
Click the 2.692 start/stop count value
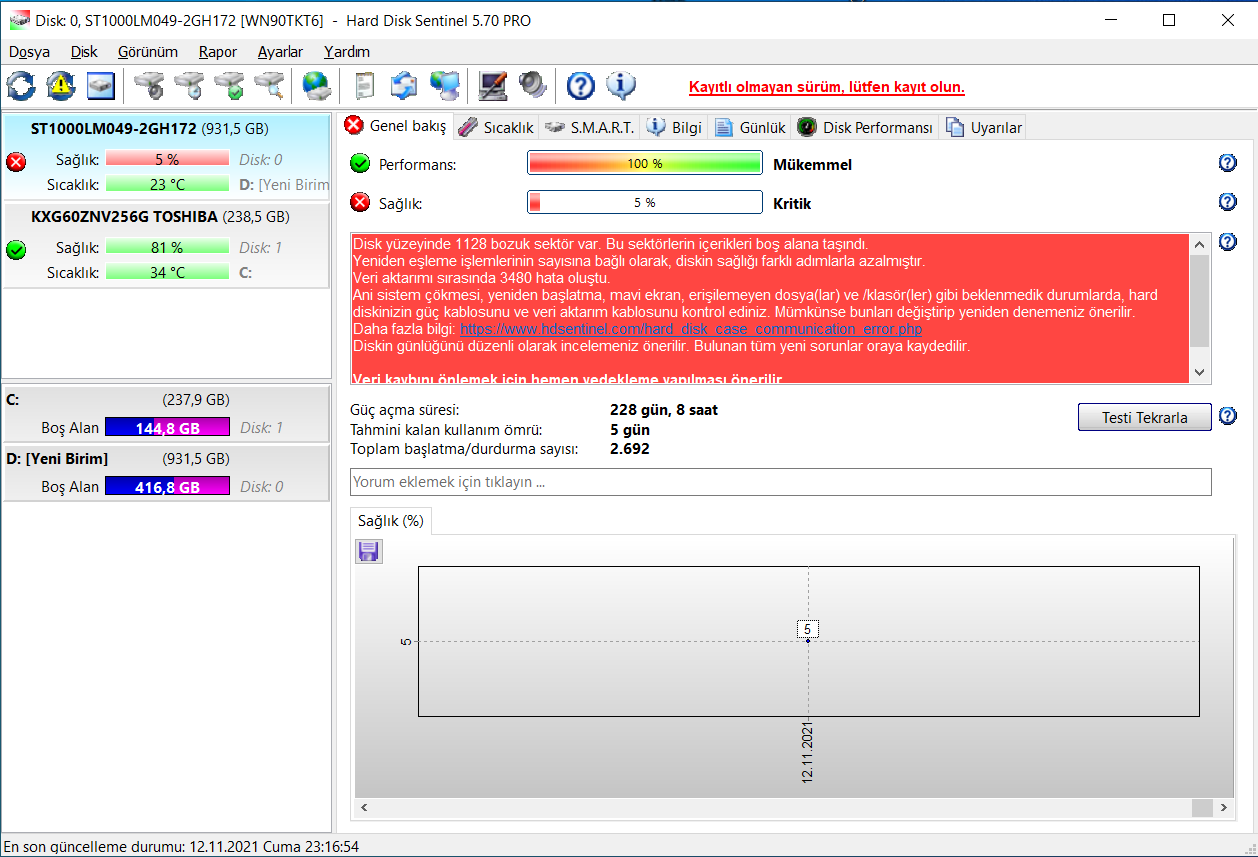coord(630,449)
